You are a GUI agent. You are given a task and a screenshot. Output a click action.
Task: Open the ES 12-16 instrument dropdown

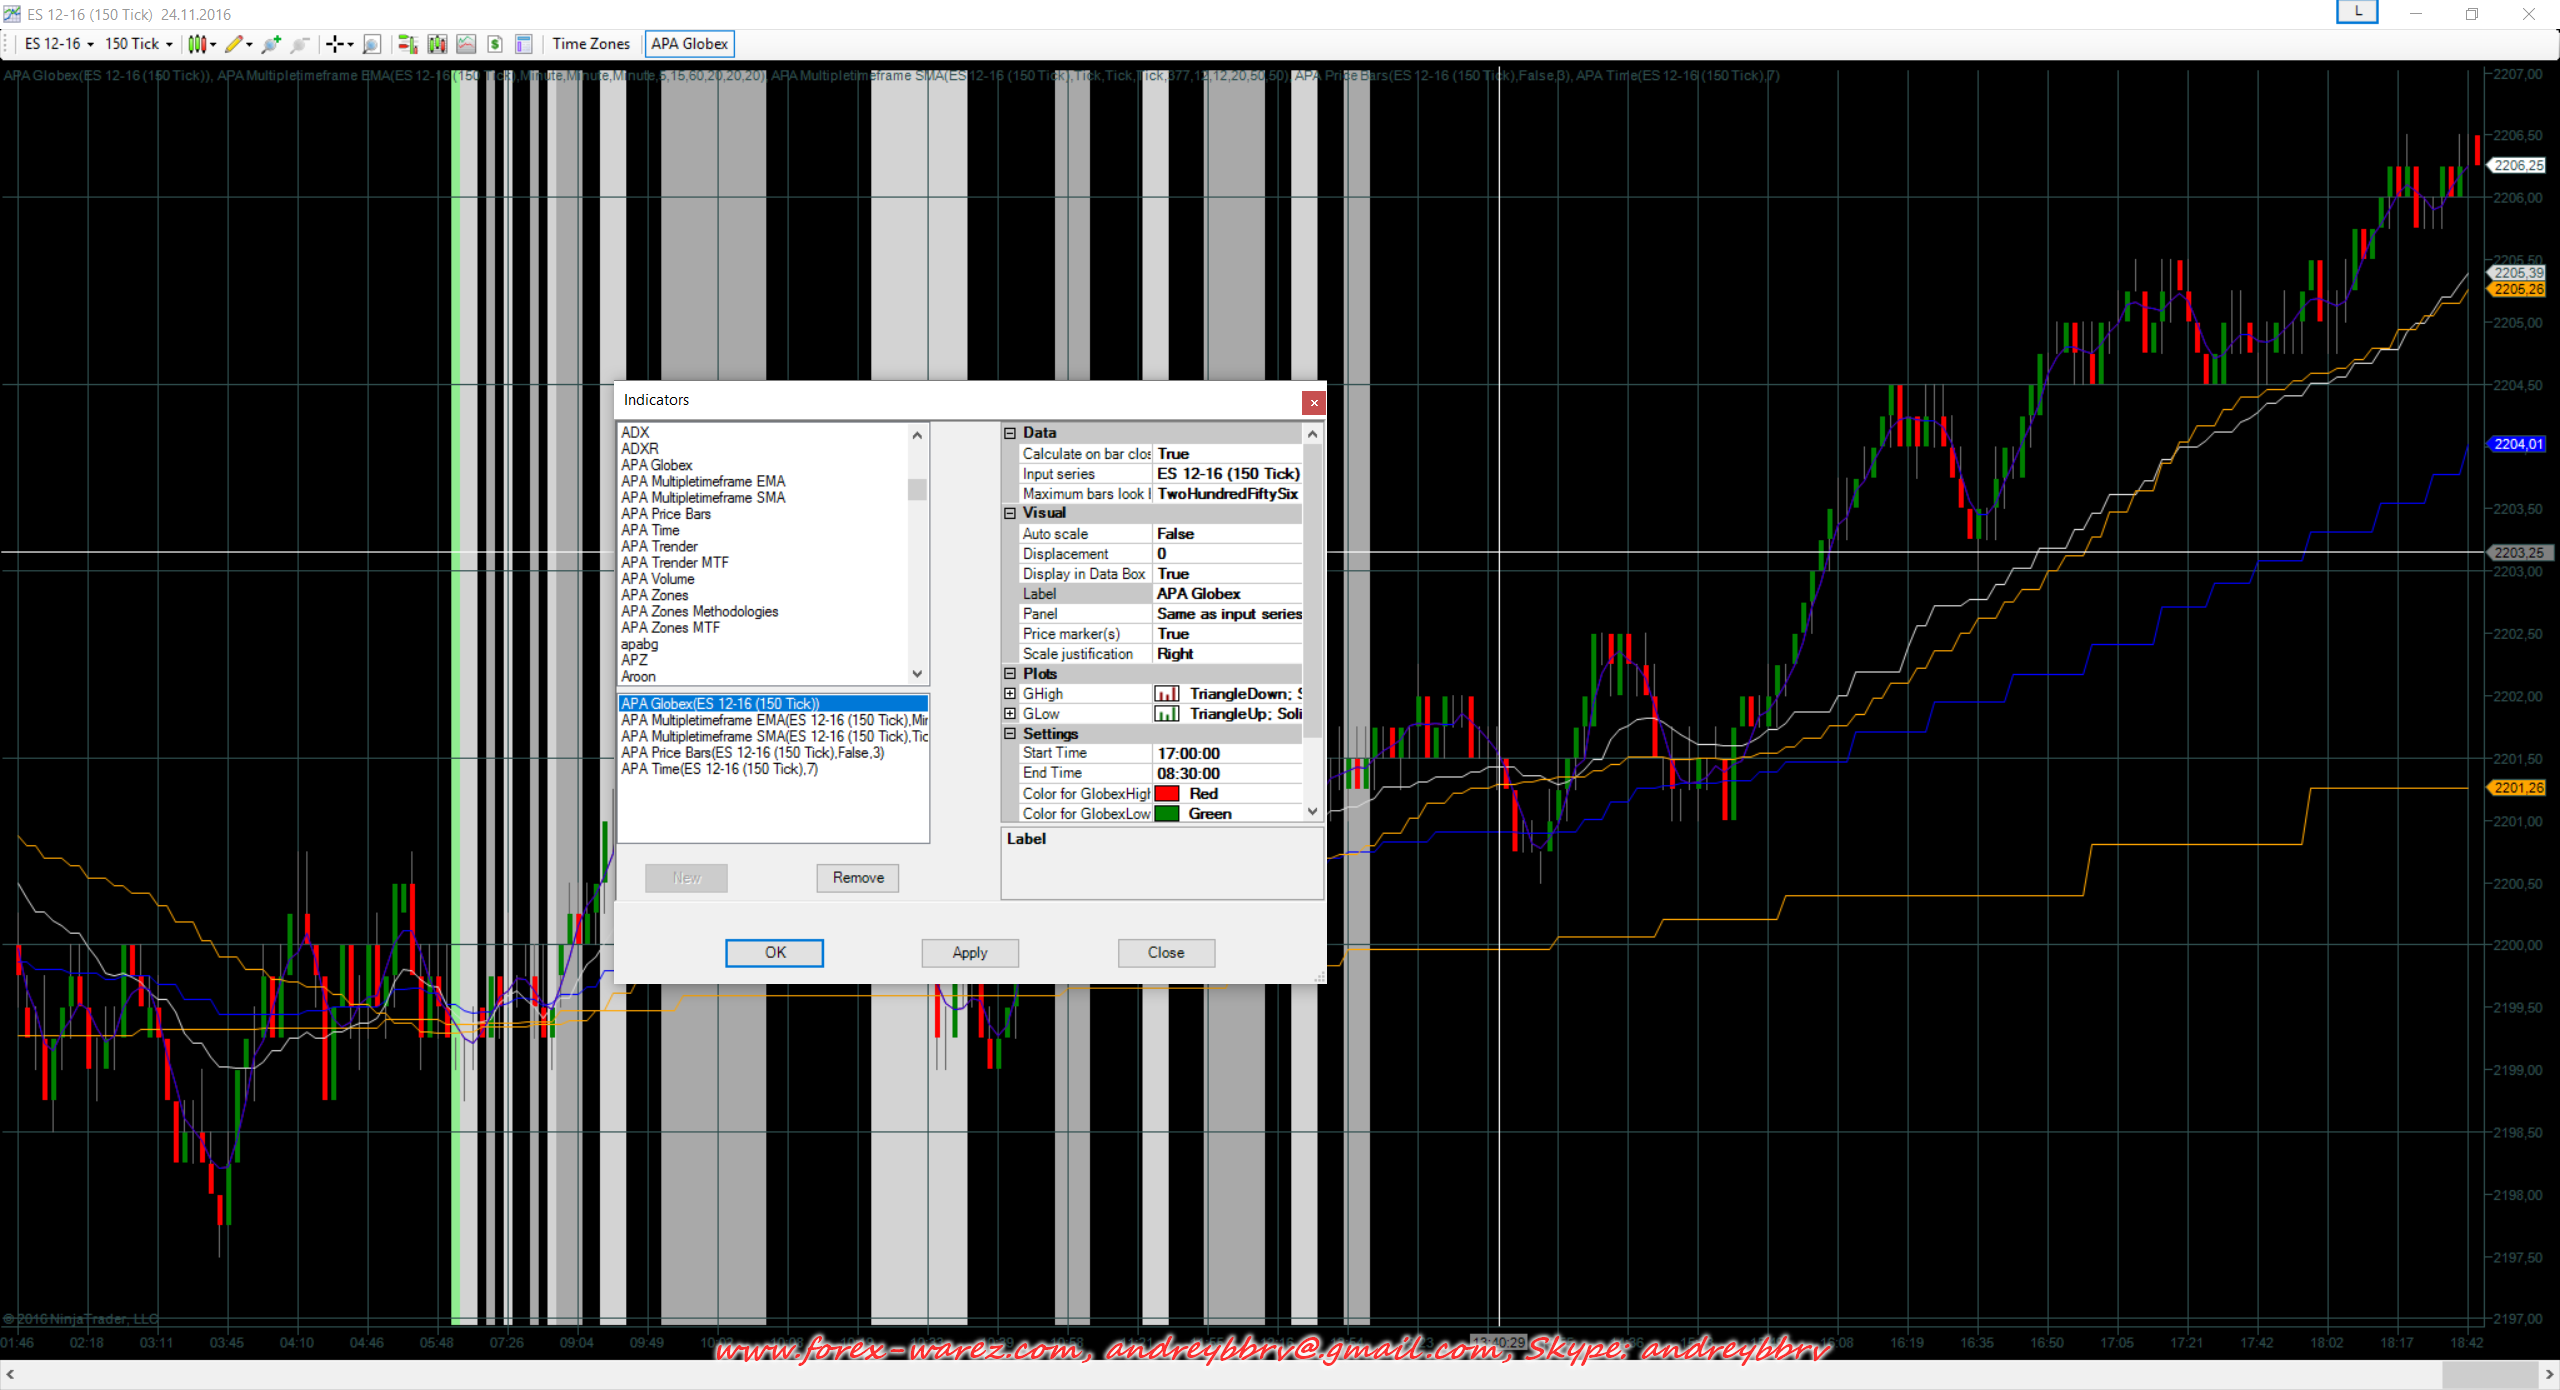58,44
